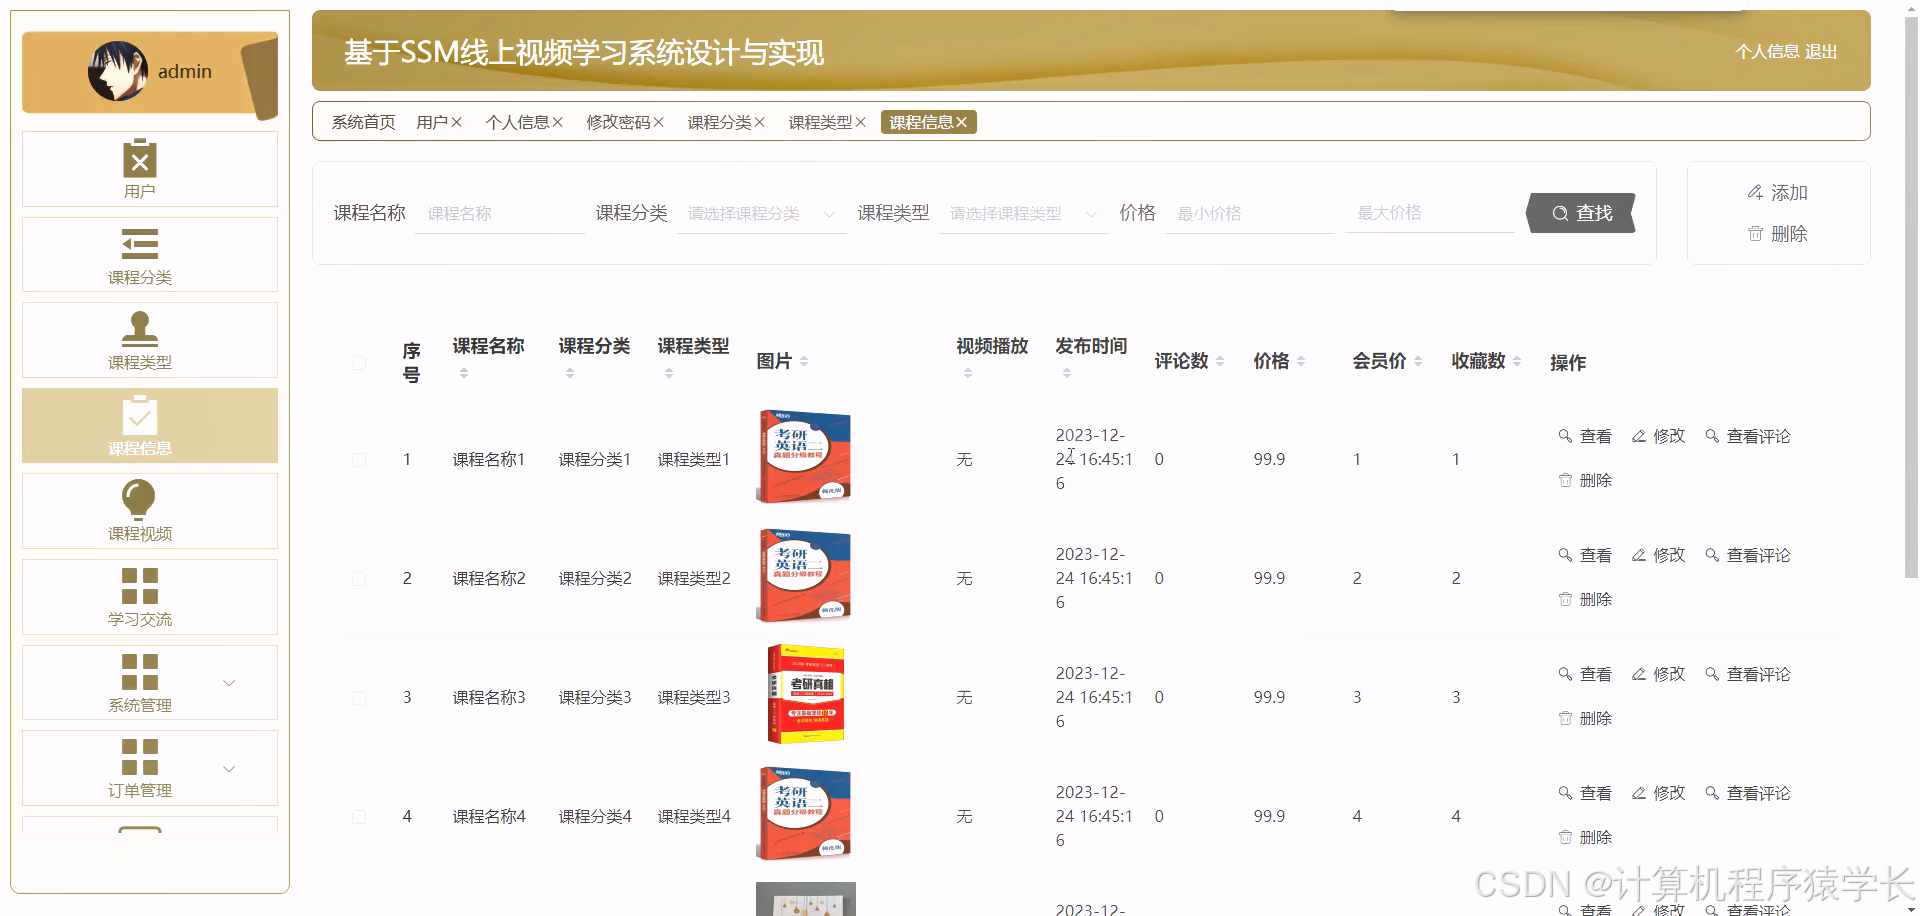Sort by 评论数 column sort arrows

(1219, 361)
